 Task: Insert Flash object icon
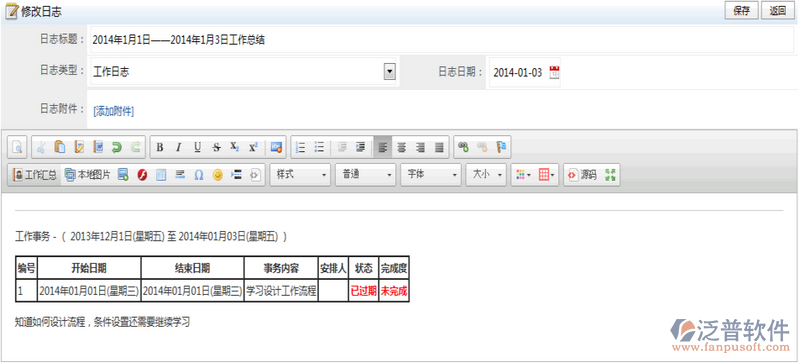(142, 175)
